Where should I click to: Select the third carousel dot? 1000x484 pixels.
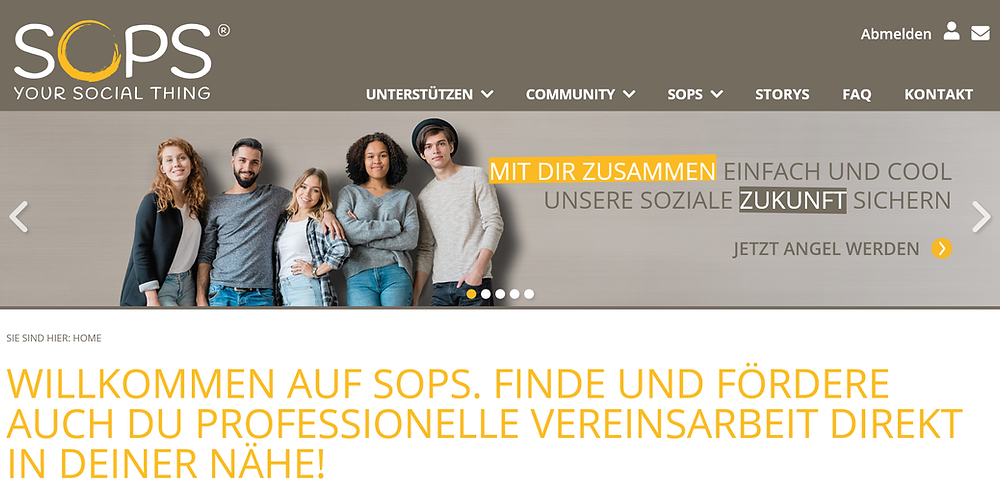[x=500, y=294]
